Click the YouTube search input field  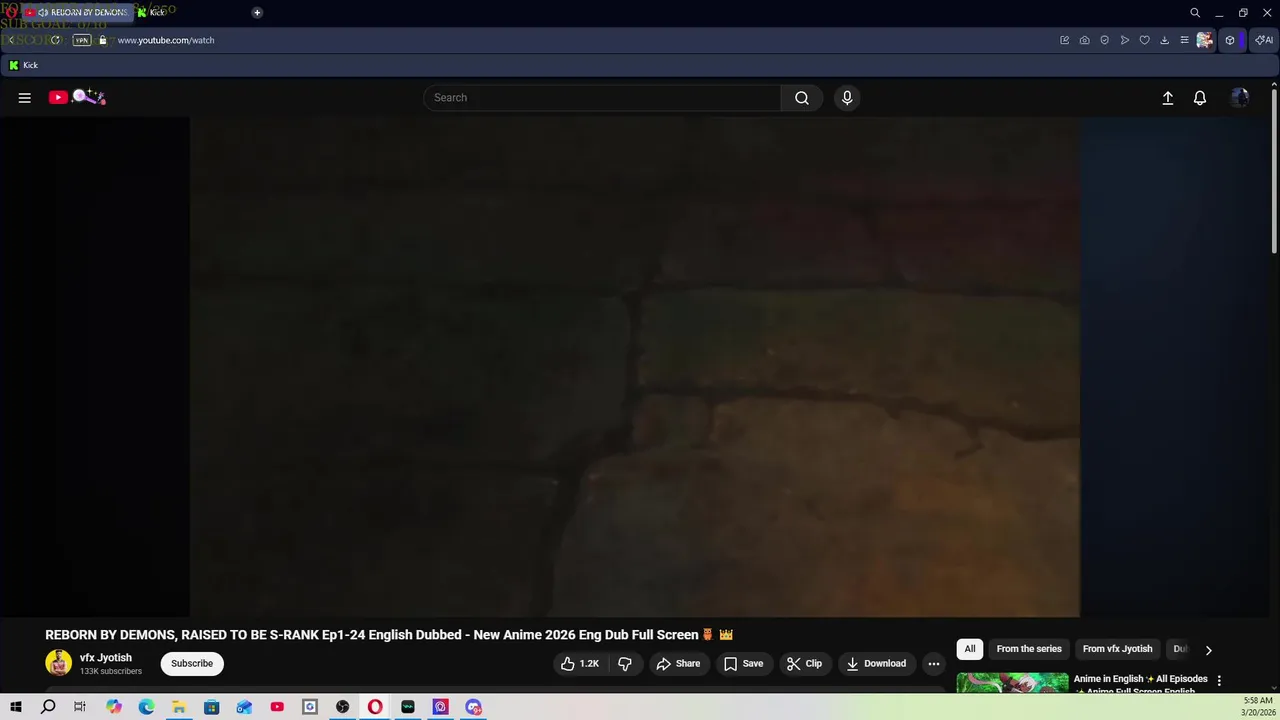(602, 98)
